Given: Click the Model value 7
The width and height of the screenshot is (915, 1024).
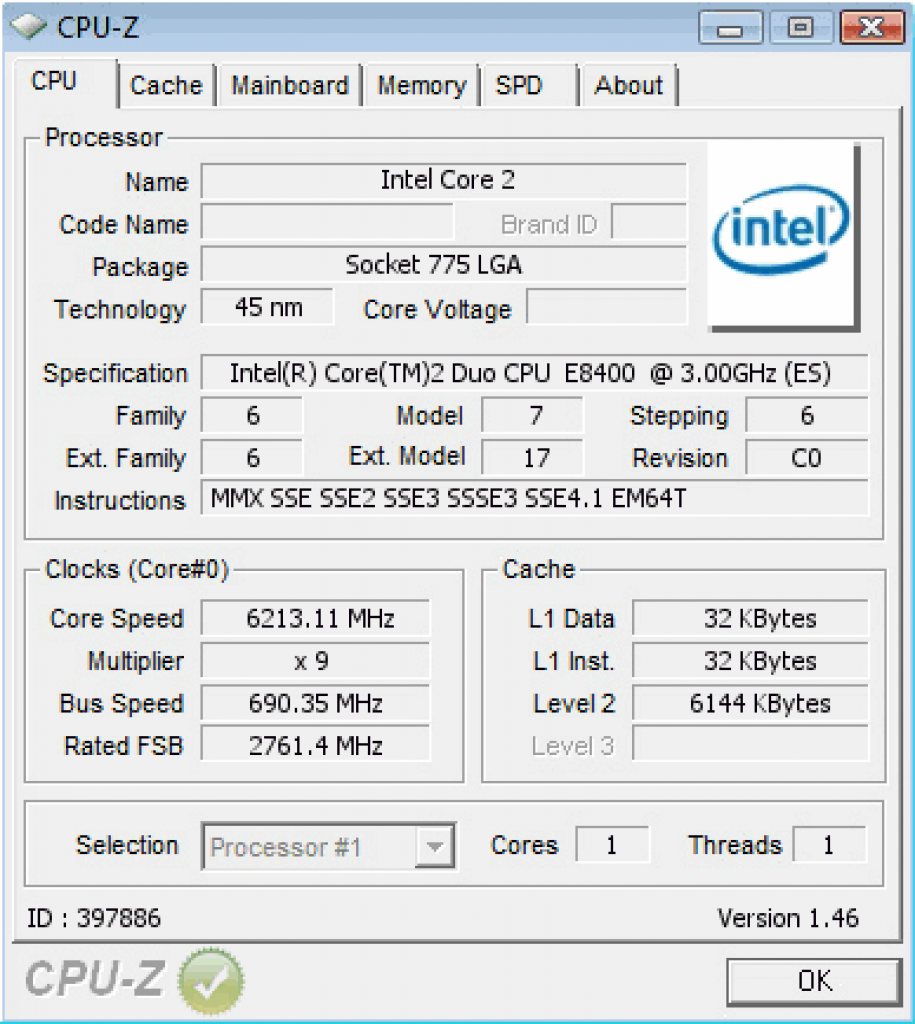Looking at the screenshot, I should [x=532, y=415].
